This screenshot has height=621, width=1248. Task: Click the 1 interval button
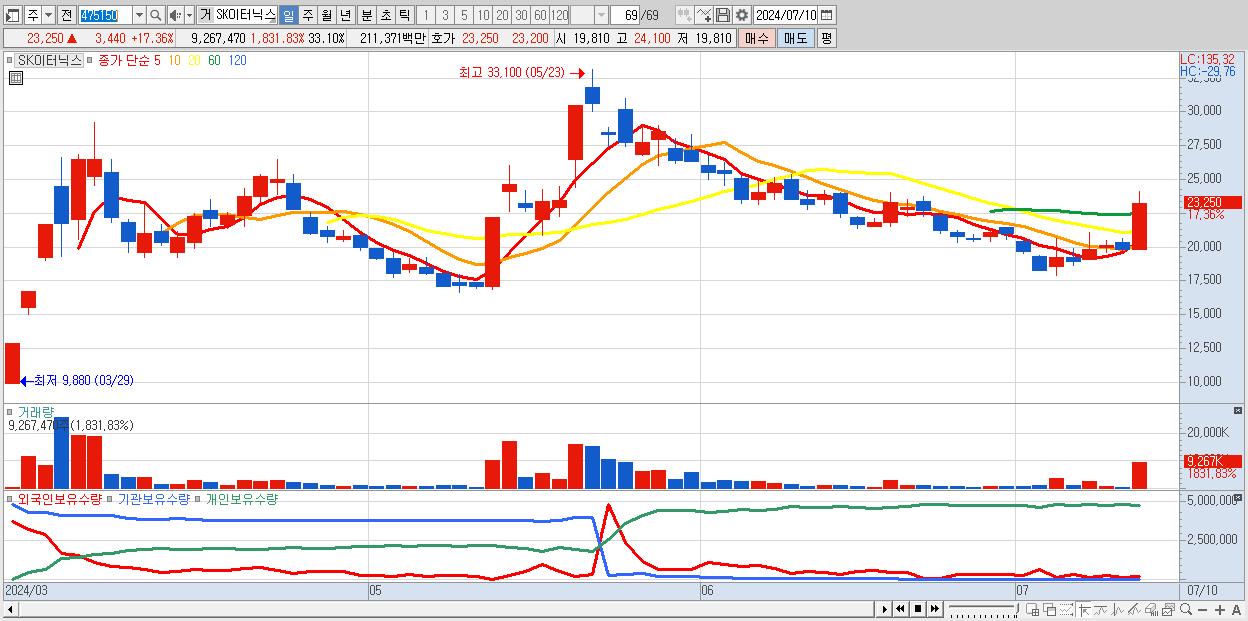(x=426, y=15)
